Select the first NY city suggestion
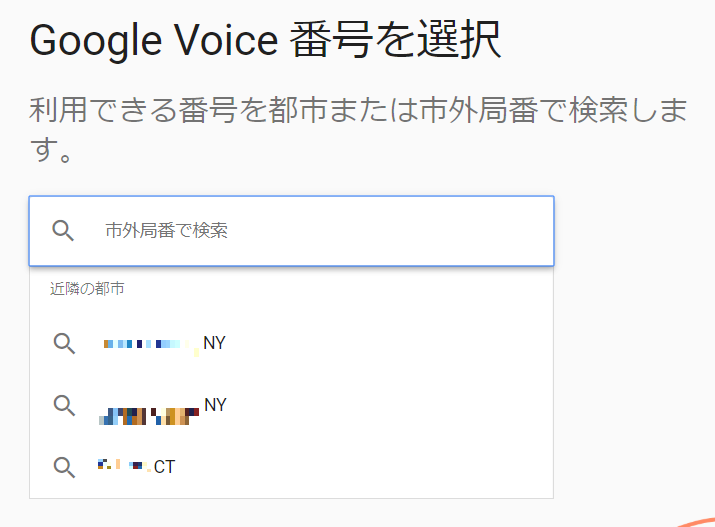 coord(291,343)
